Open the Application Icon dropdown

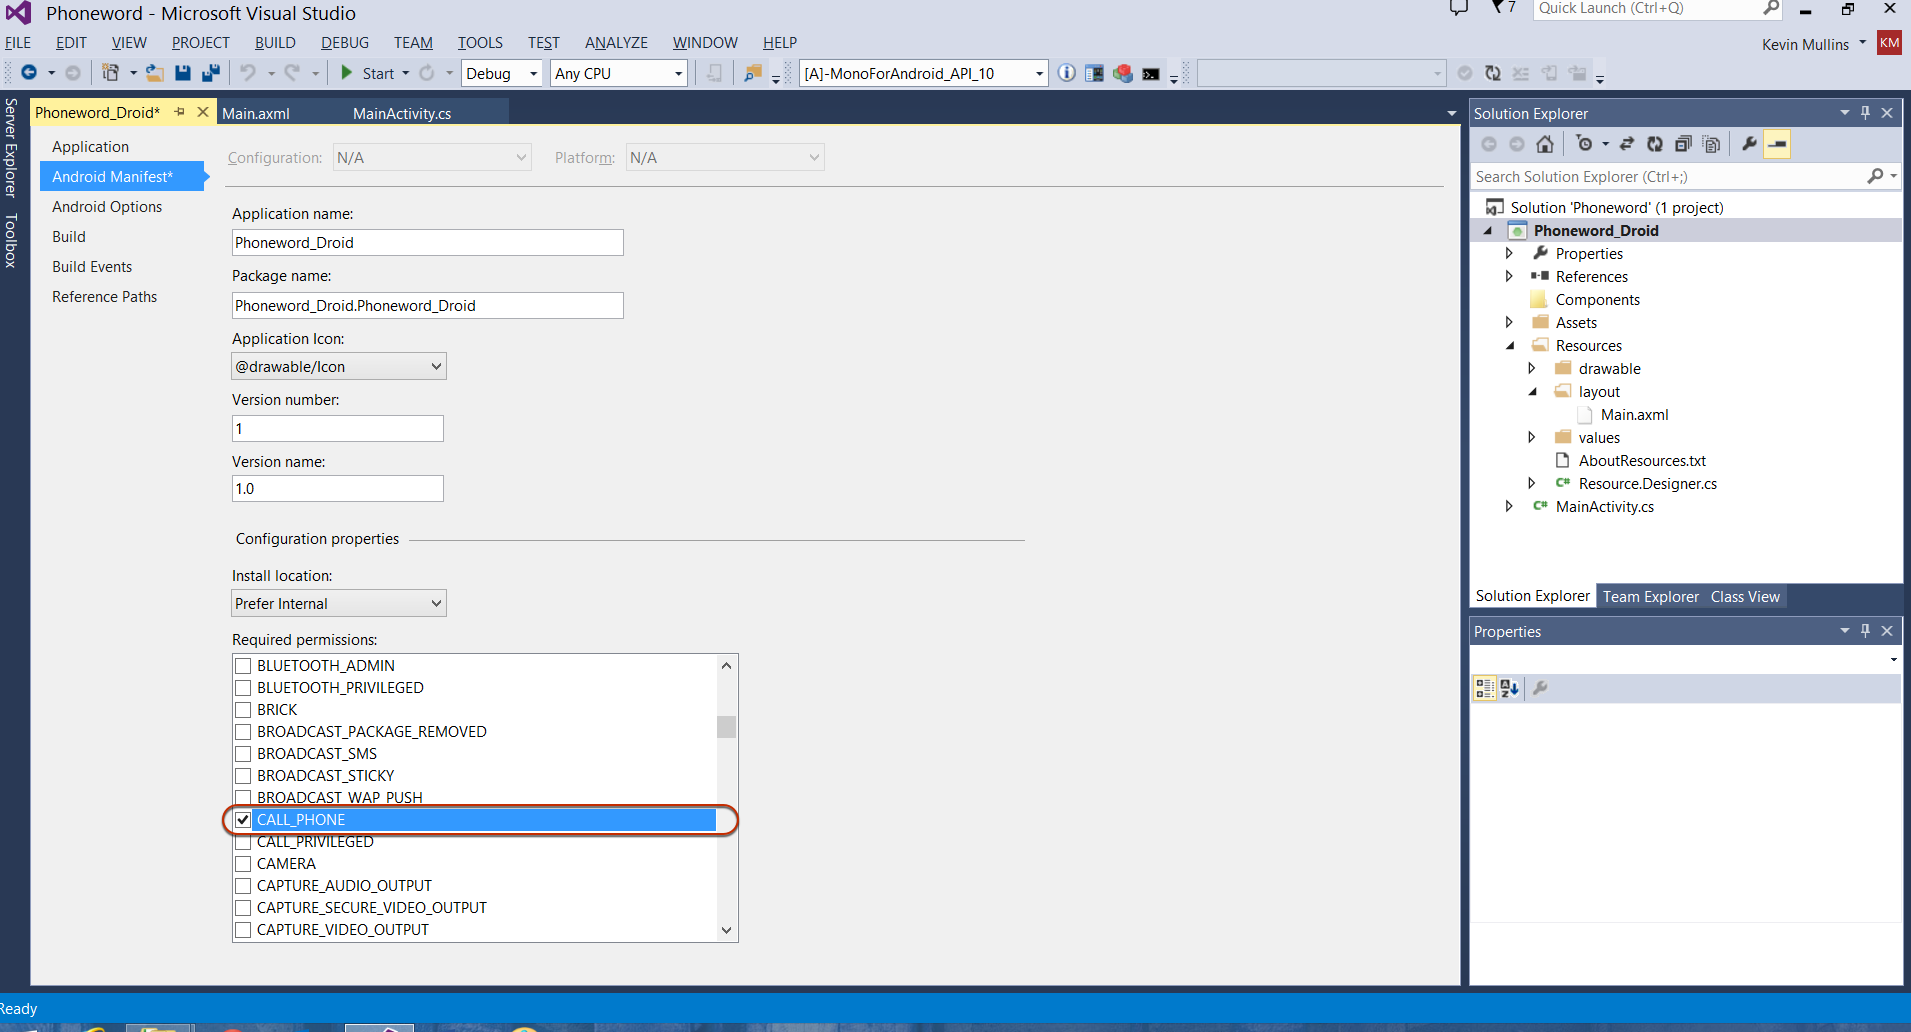point(338,367)
